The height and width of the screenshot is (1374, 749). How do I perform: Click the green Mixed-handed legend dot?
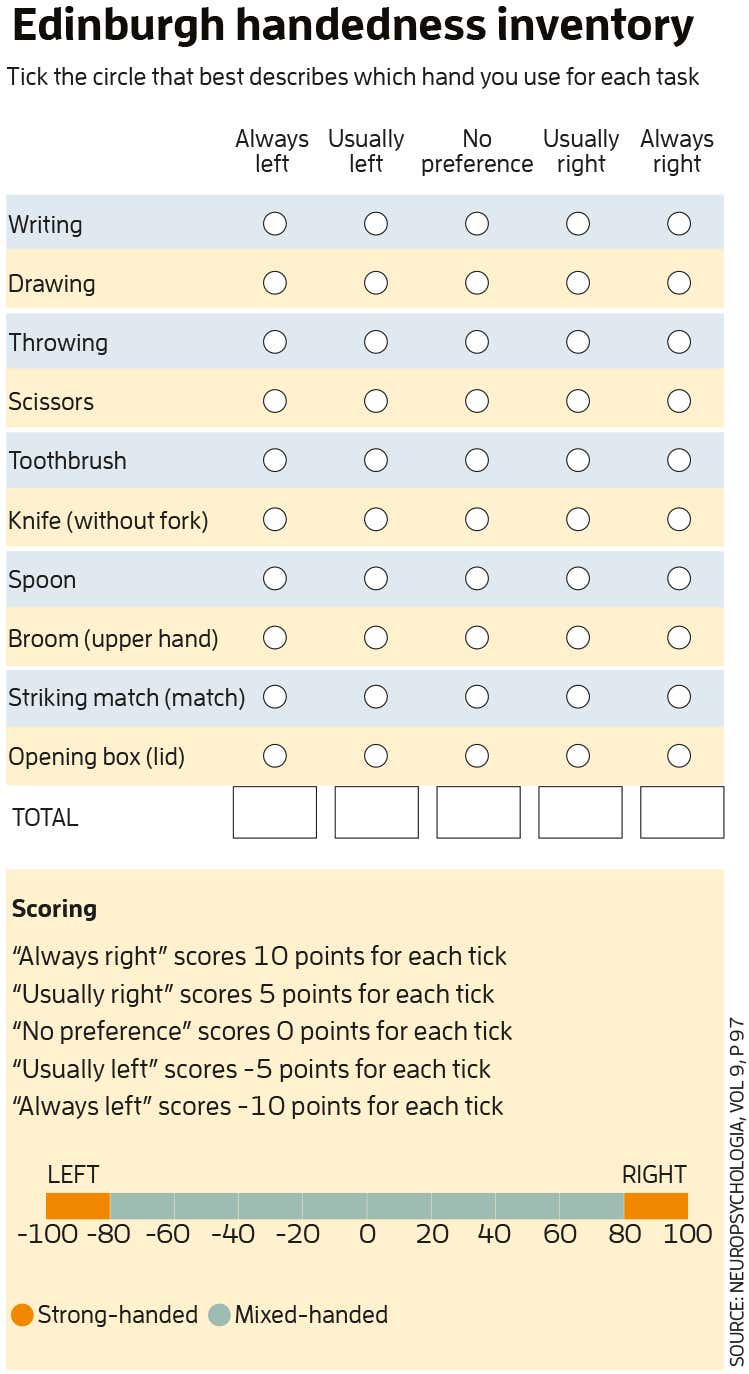pos(219,1314)
